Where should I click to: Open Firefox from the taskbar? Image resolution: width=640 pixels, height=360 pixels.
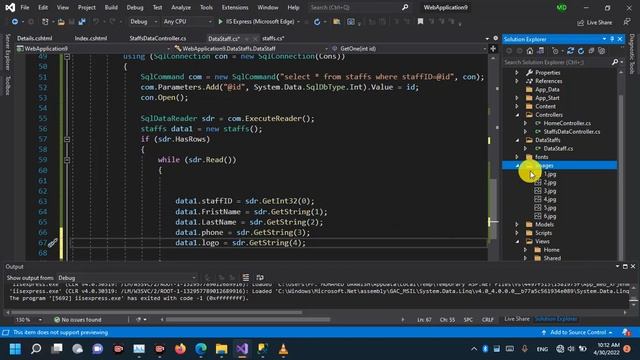(180, 349)
